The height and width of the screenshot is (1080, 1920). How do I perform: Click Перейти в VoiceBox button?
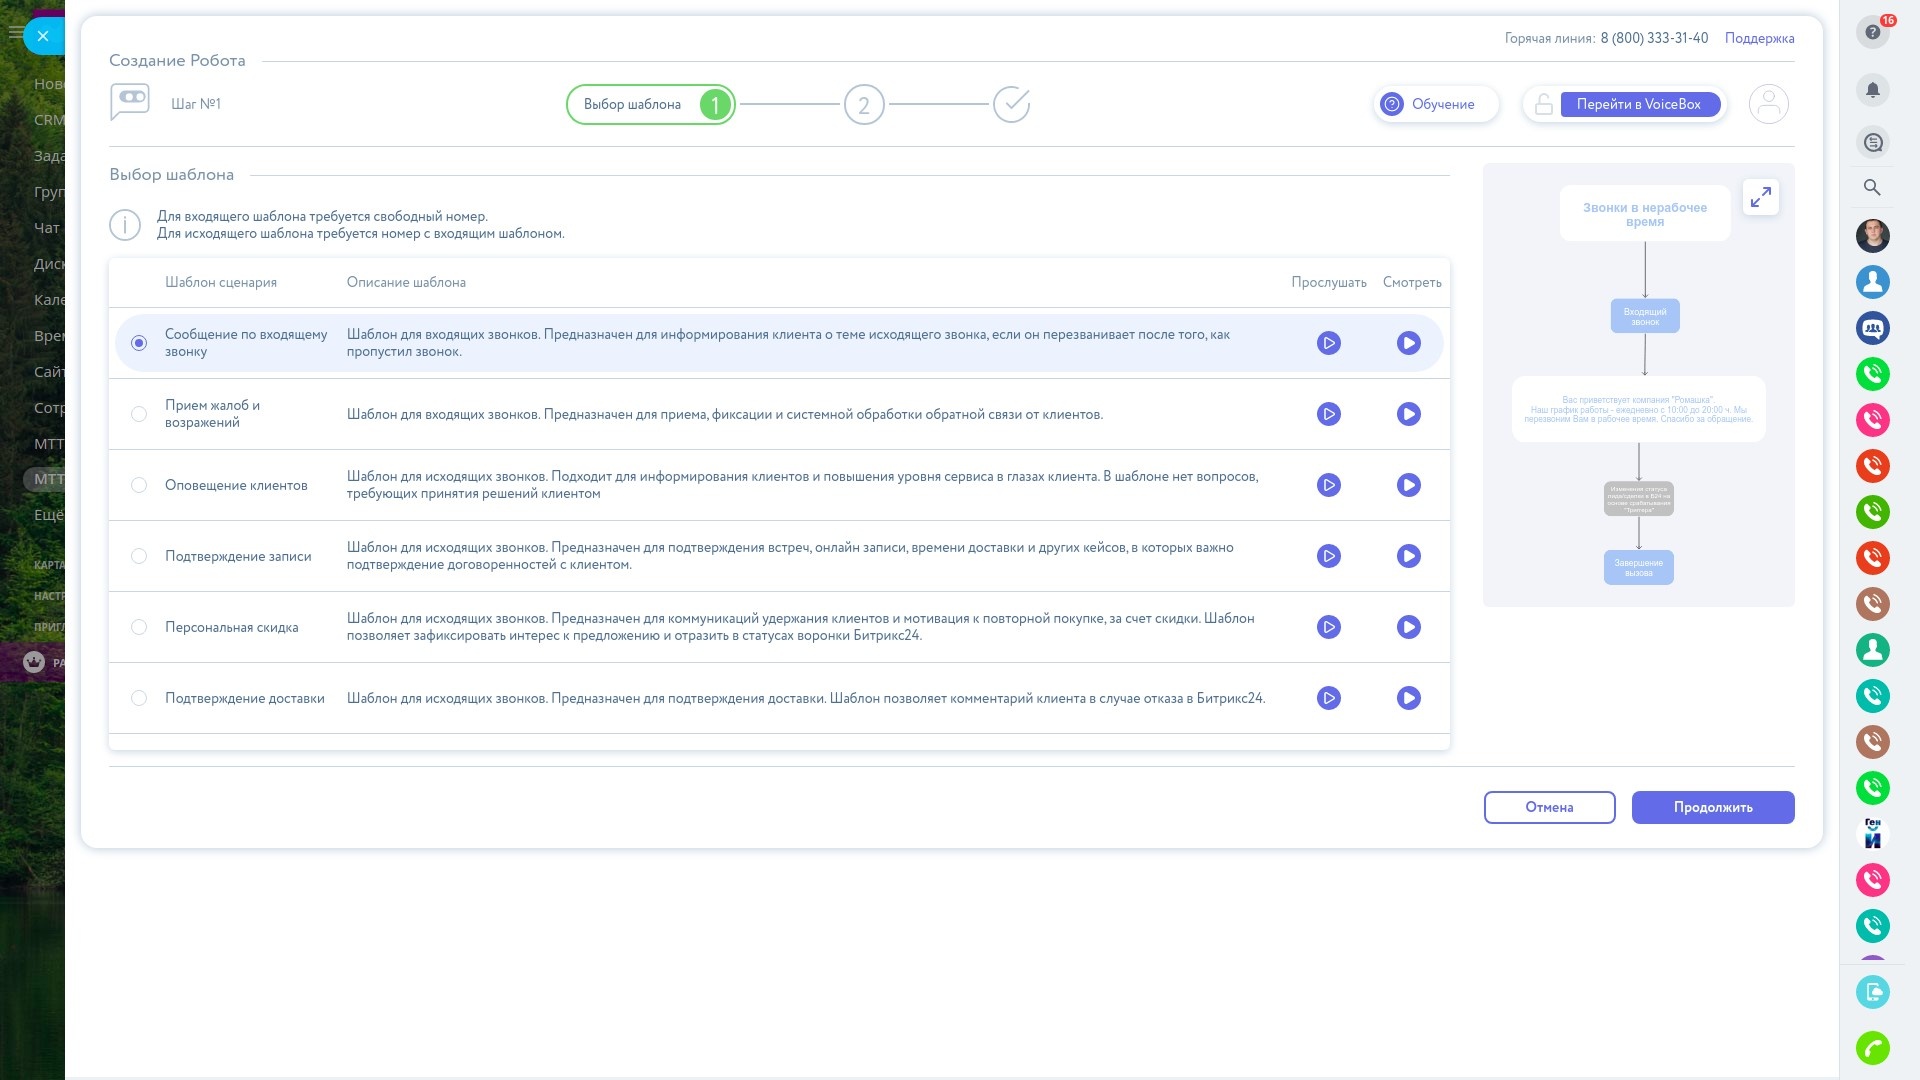(1638, 104)
